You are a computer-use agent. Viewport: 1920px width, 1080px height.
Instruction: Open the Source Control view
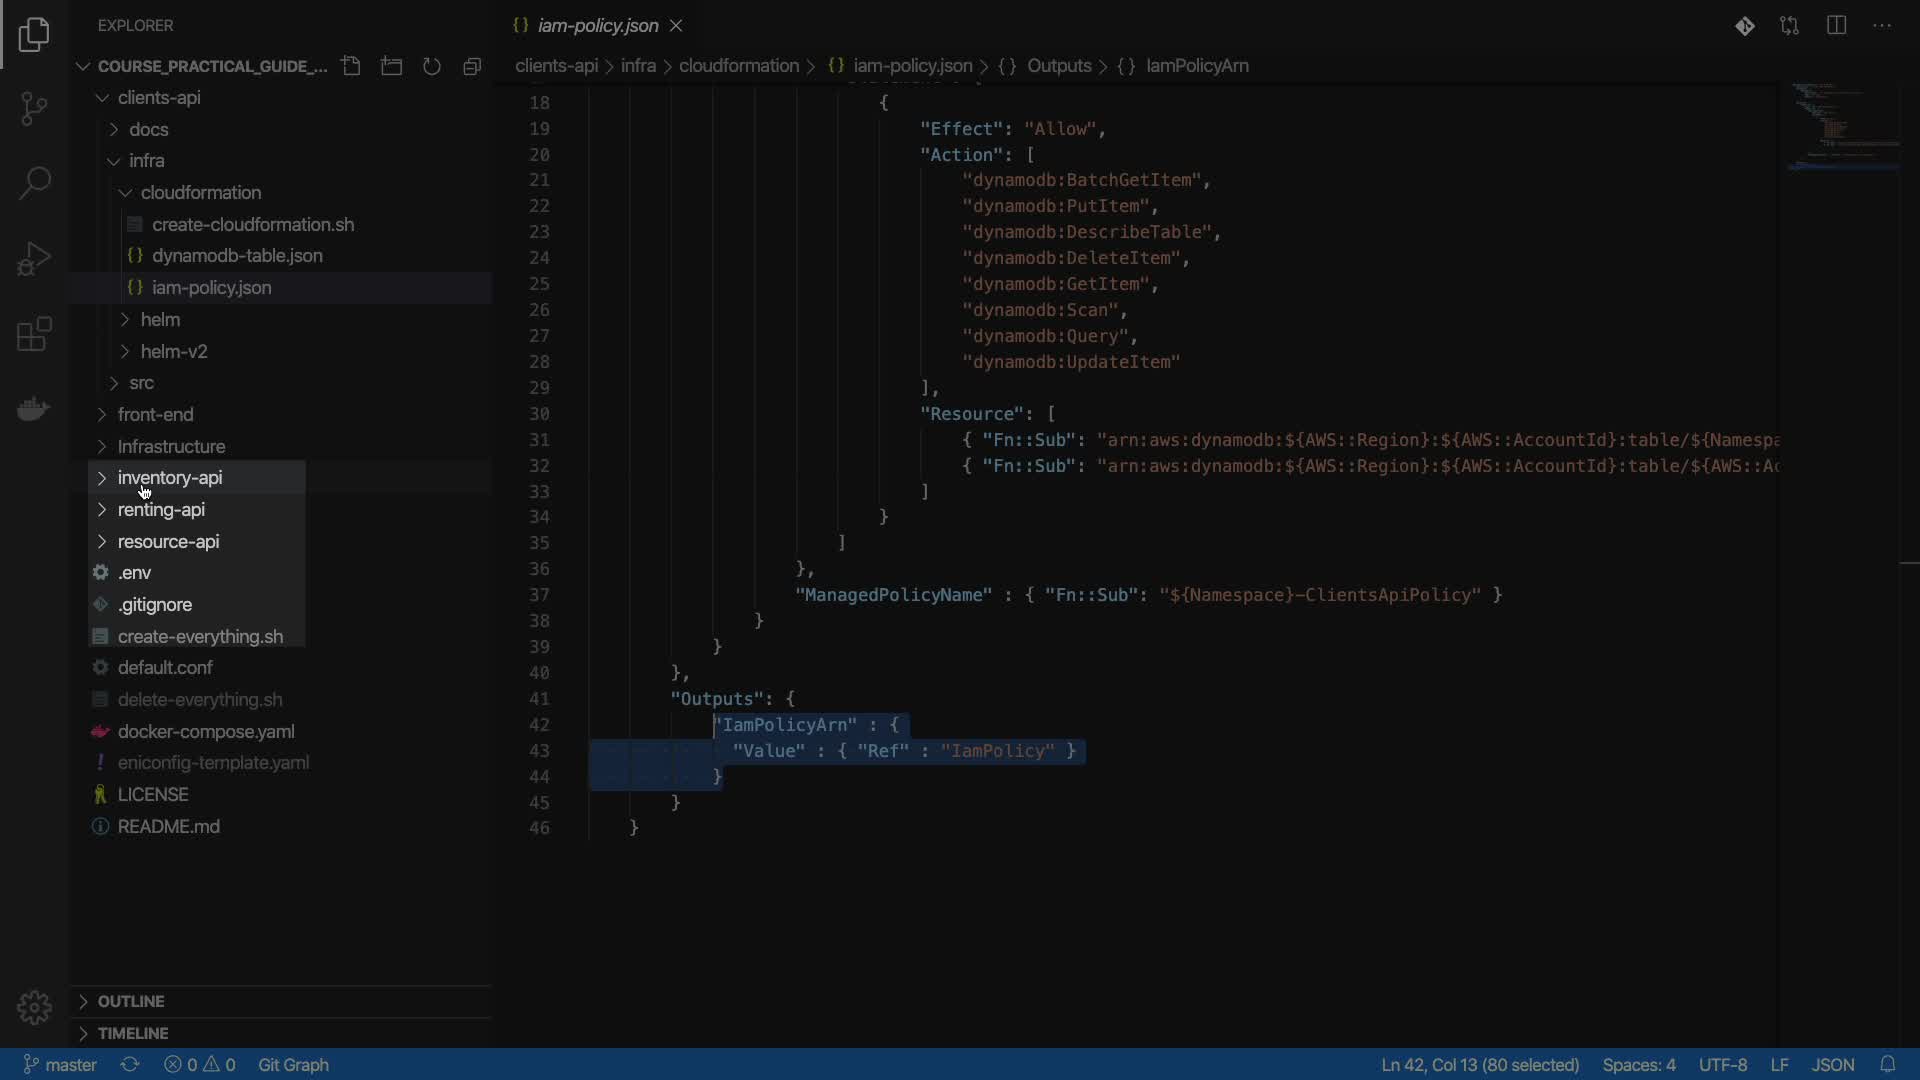pyautogui.click(x=34, y=108)
